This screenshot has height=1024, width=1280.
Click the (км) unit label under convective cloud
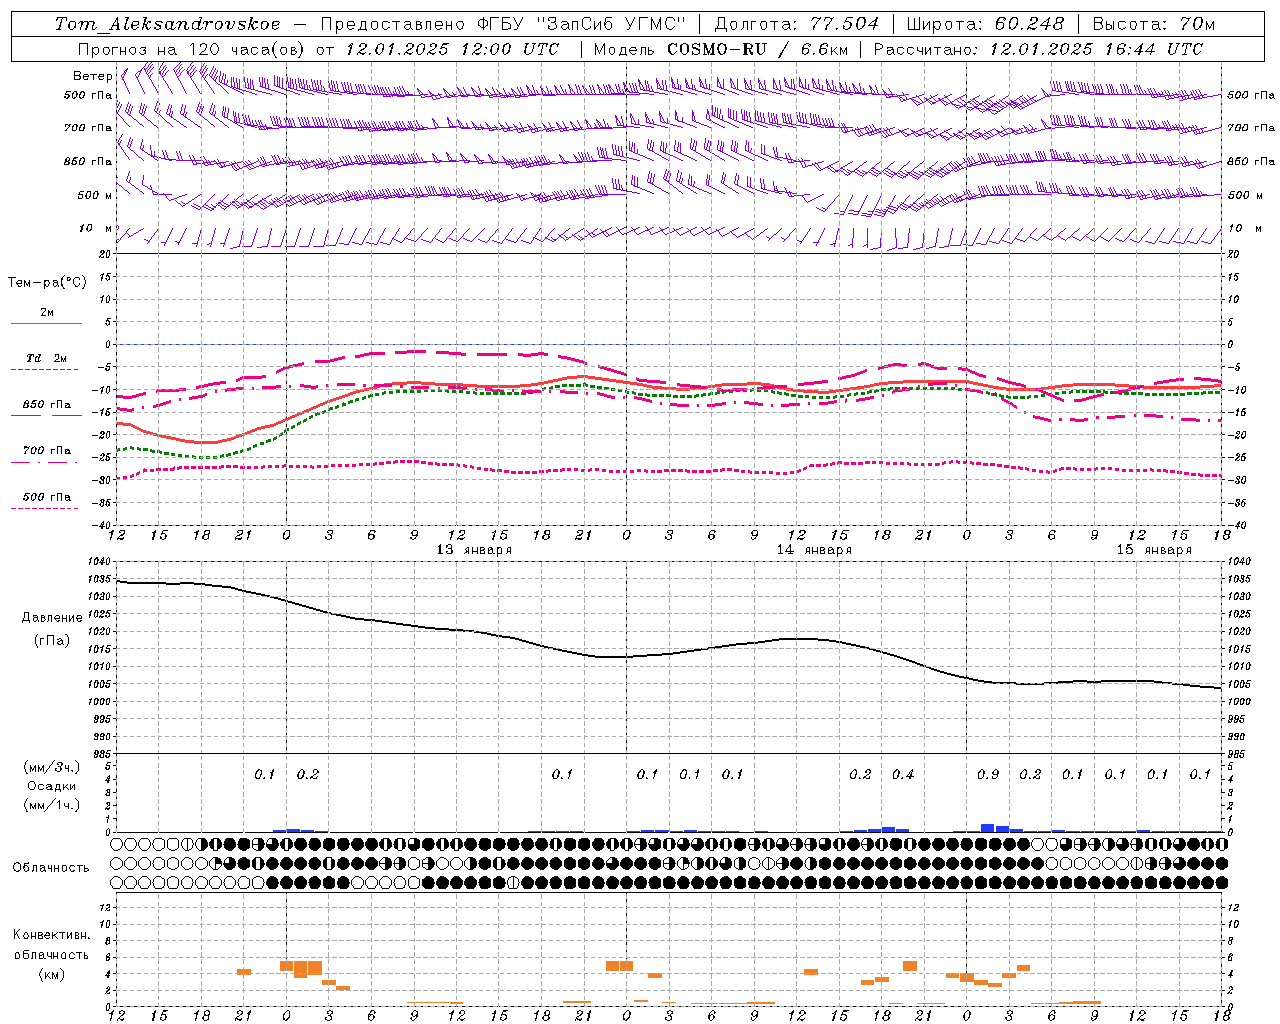(x=51, y=974)
